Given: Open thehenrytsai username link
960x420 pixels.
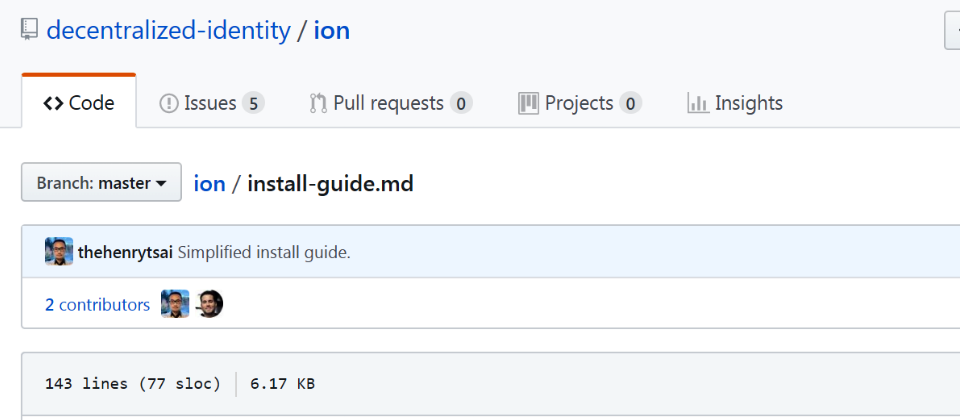Looking at the screenshot, I should (x=126, y=252).
